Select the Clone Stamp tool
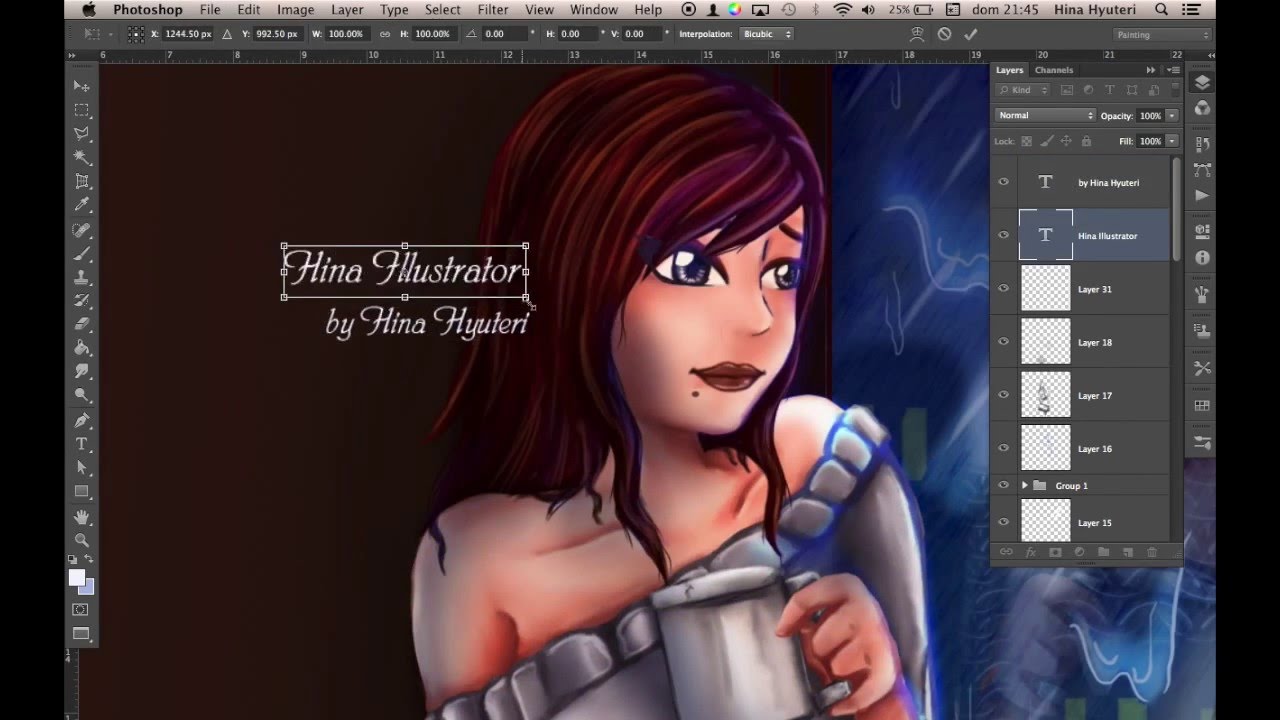 click(82, 278)
